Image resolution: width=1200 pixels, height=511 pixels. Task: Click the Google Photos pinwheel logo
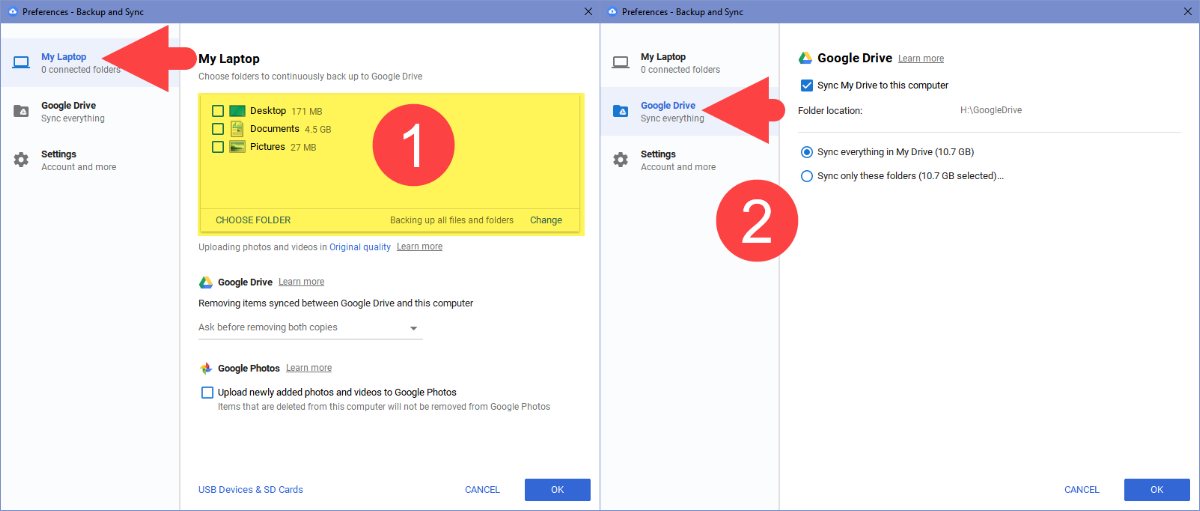click(206, 368)
